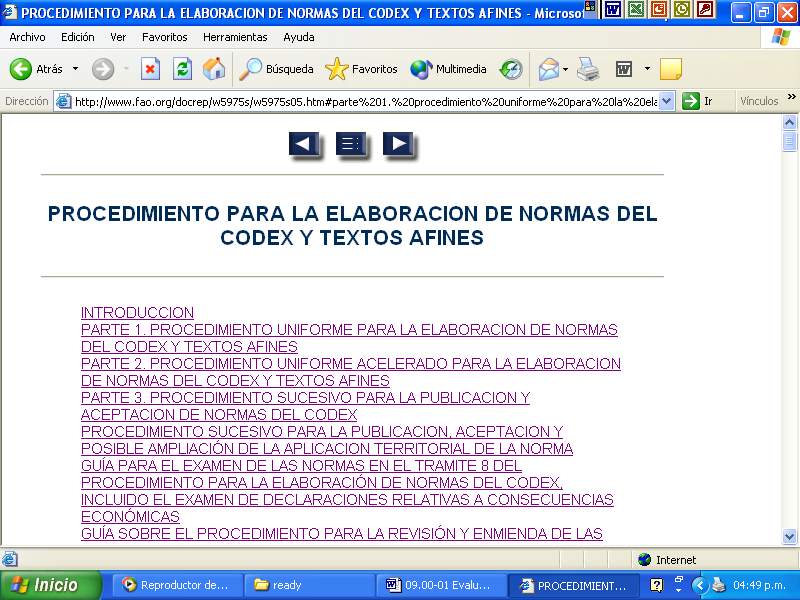Click the page icon in status bar
The width and height of the screenshot is (800, 600).
coord(10,559)
